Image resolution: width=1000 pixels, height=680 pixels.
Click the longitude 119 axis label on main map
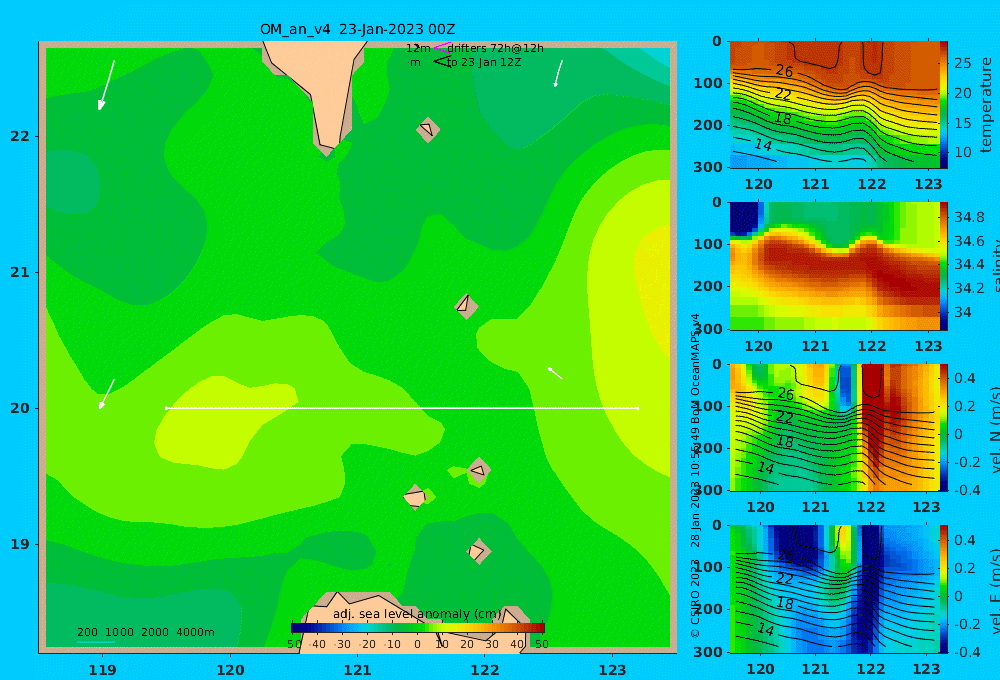tap(102, 670)
